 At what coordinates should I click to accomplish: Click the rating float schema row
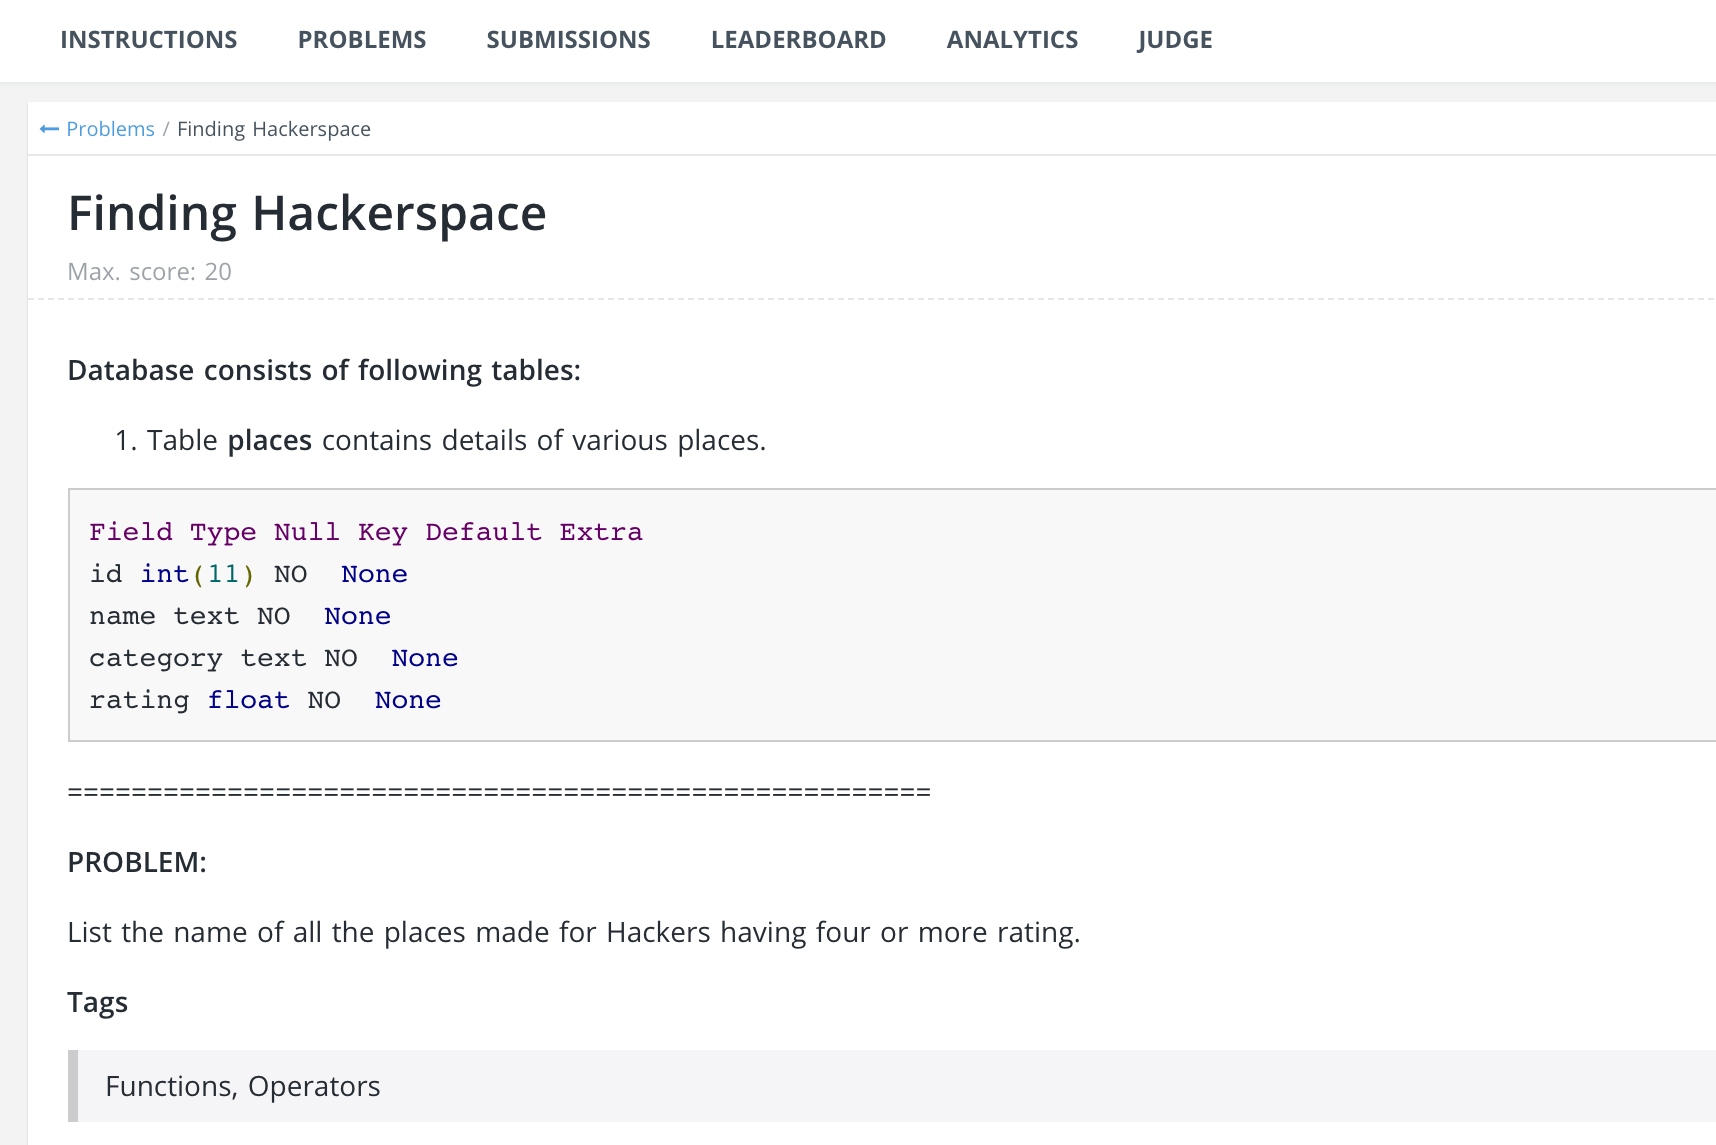pyautogui.click(x=265, y=700)
